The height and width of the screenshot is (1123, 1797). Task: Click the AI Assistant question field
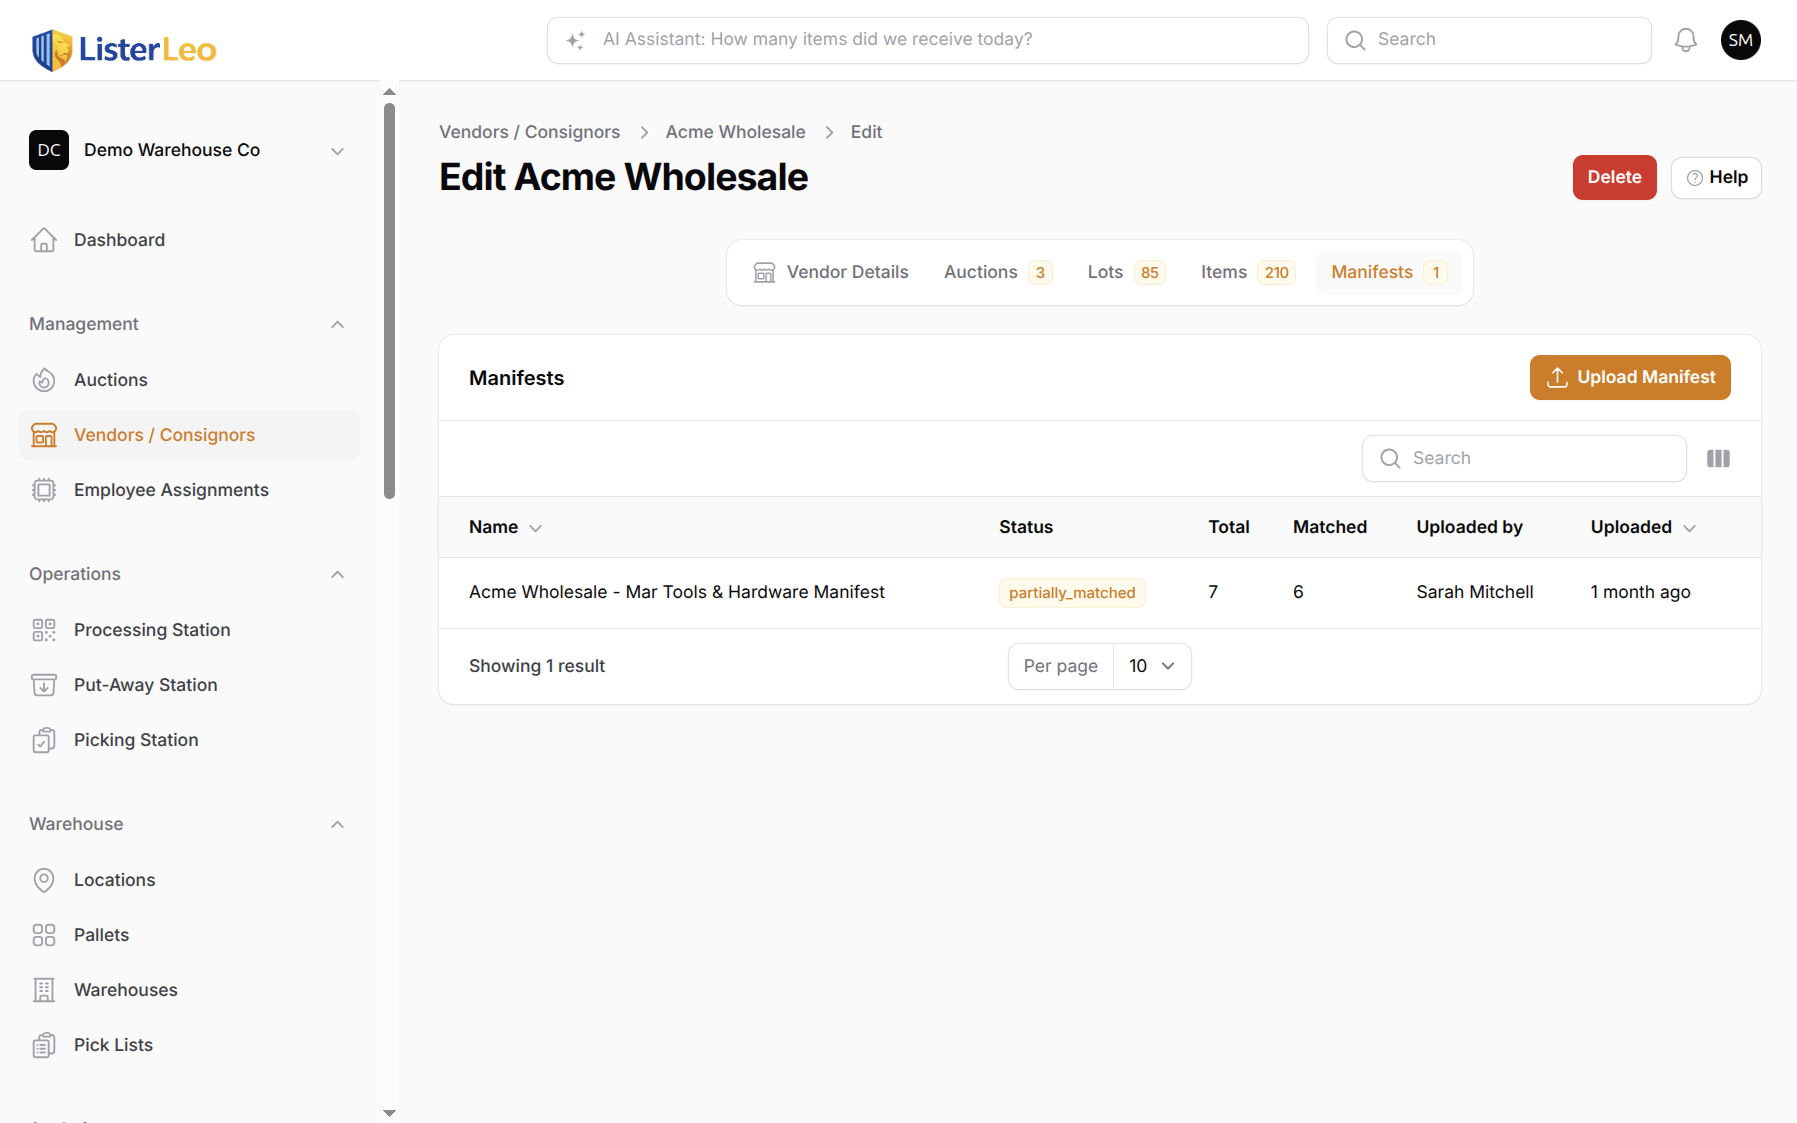[x=928, y=40]
